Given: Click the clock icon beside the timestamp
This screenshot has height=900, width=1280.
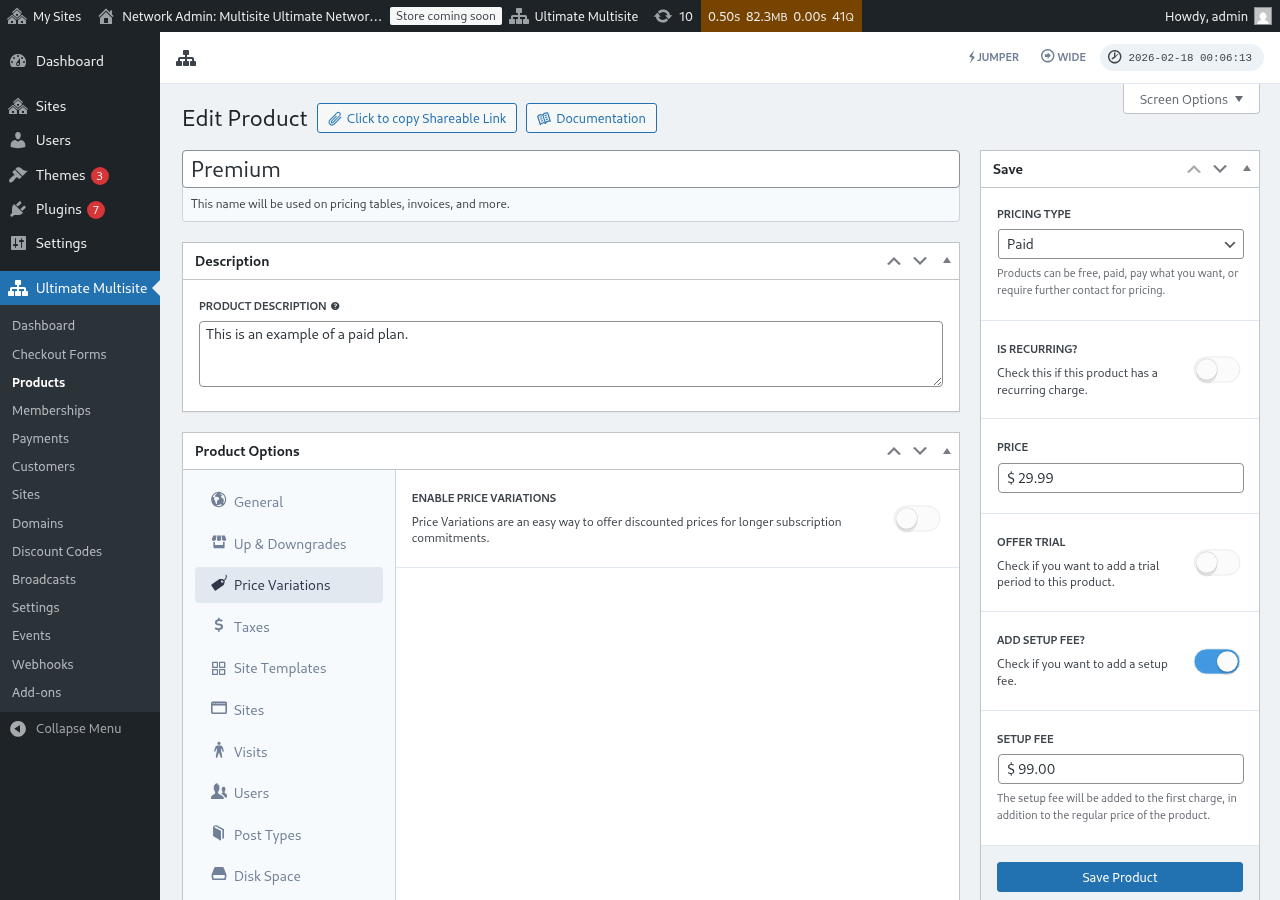Looking at the screenshot, I should (x=1115, y=57).
